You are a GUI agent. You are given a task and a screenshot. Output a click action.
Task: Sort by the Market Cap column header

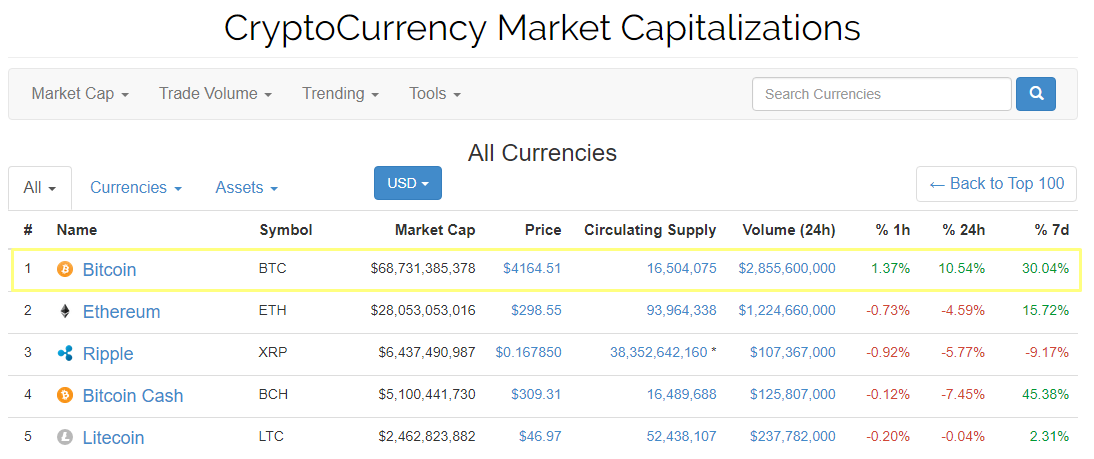[x=435, y=230]
